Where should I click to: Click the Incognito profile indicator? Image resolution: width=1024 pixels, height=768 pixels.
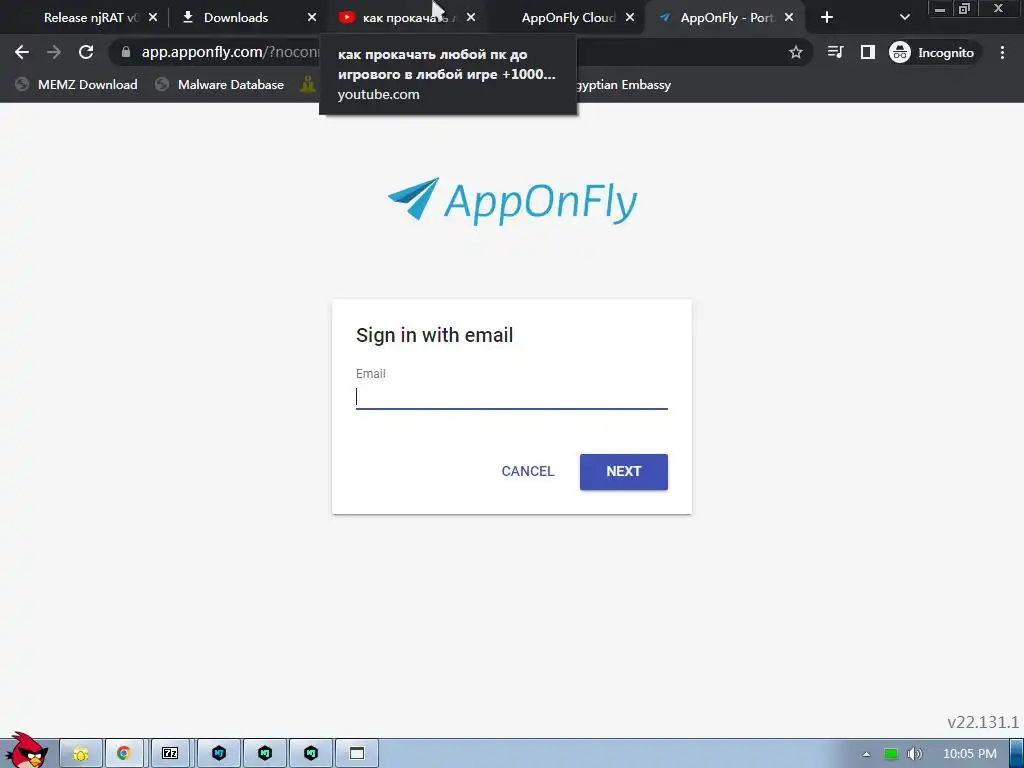tap(933, 52)
